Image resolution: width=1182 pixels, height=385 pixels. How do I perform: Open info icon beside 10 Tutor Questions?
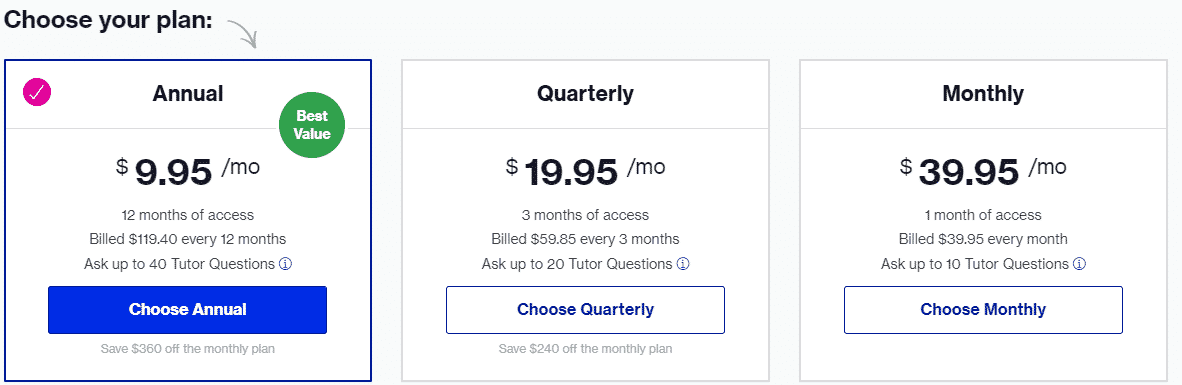[x=1079, y=264]
